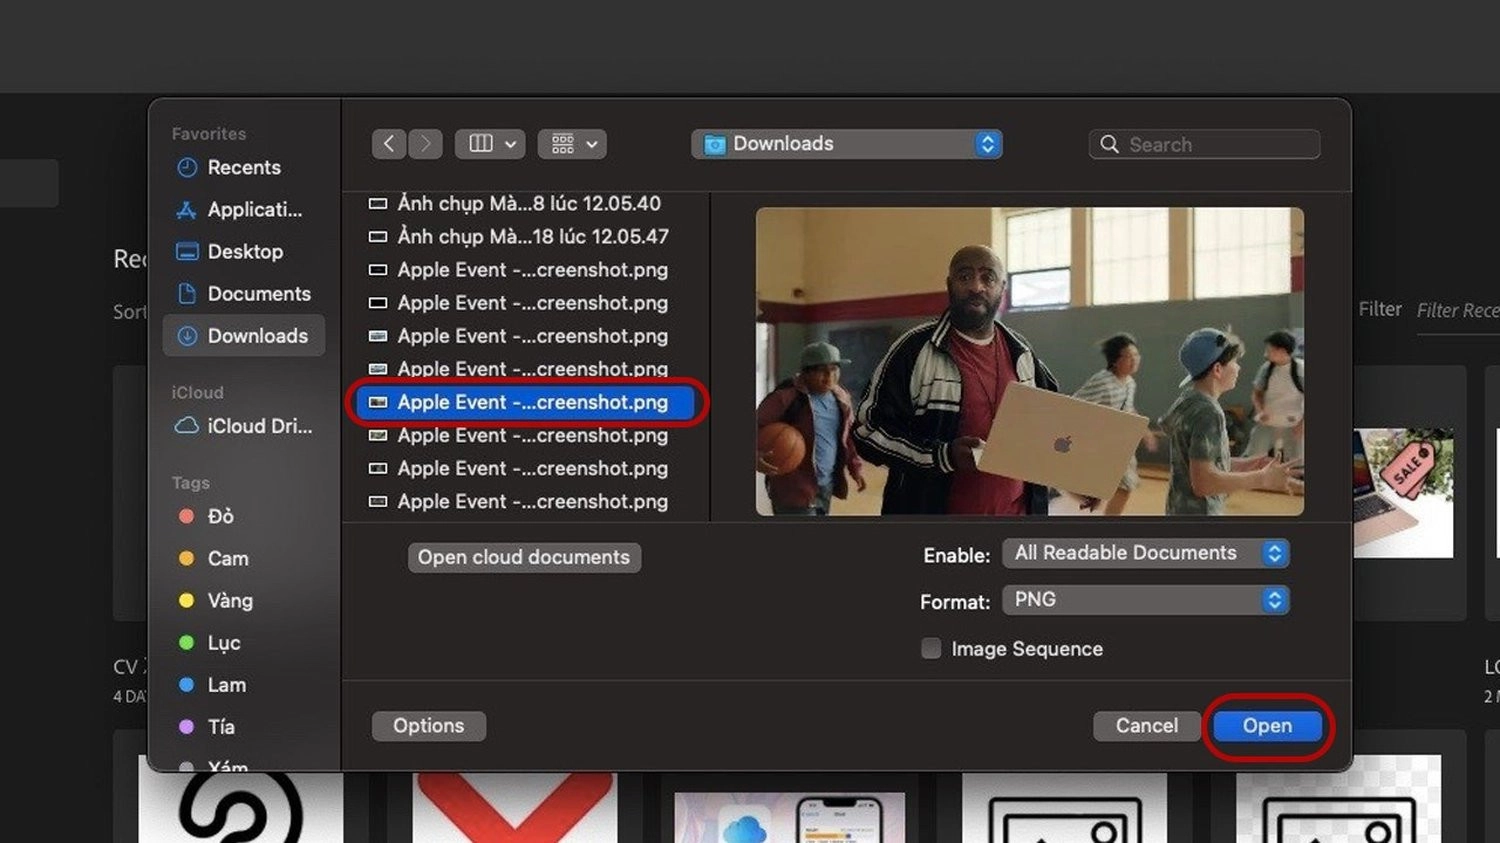Select Documents in the sidebar

(243, 294)
